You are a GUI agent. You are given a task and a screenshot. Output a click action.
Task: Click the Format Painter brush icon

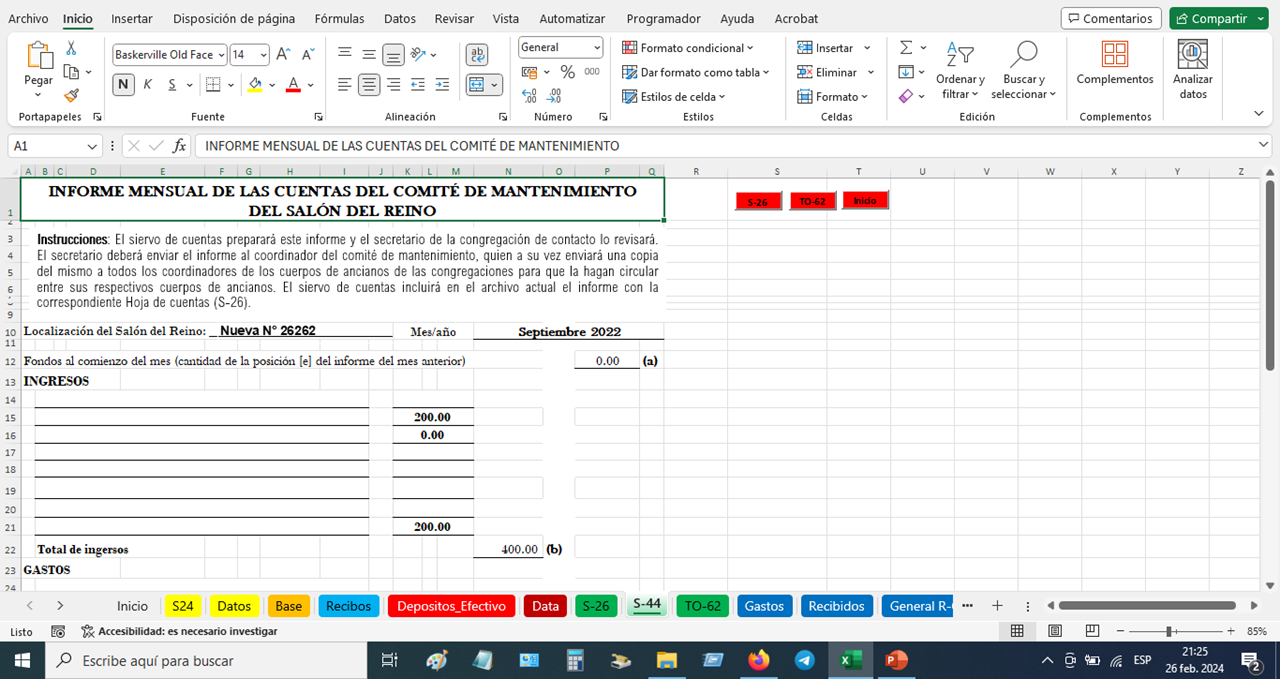[x=71, y=95]
